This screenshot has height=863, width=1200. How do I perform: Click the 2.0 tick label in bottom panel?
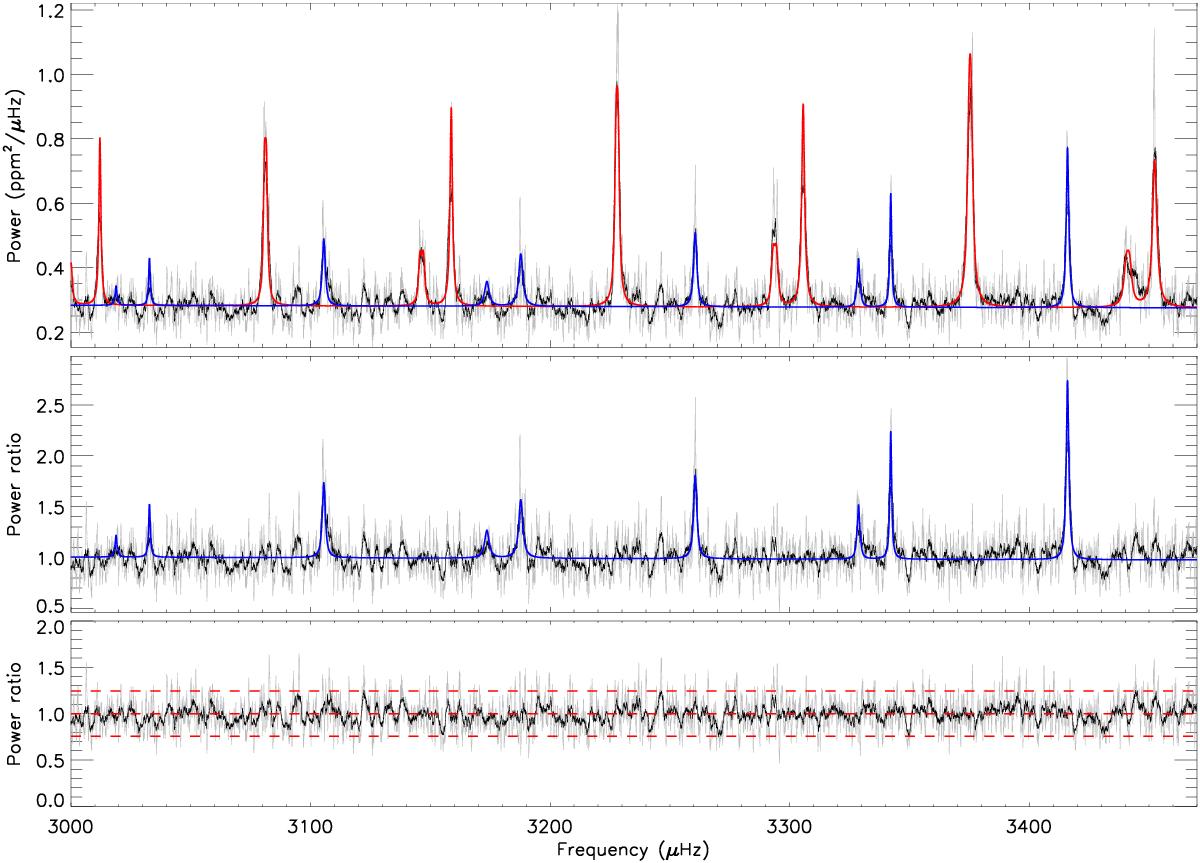pyautogui.click(x=45, y=628)
